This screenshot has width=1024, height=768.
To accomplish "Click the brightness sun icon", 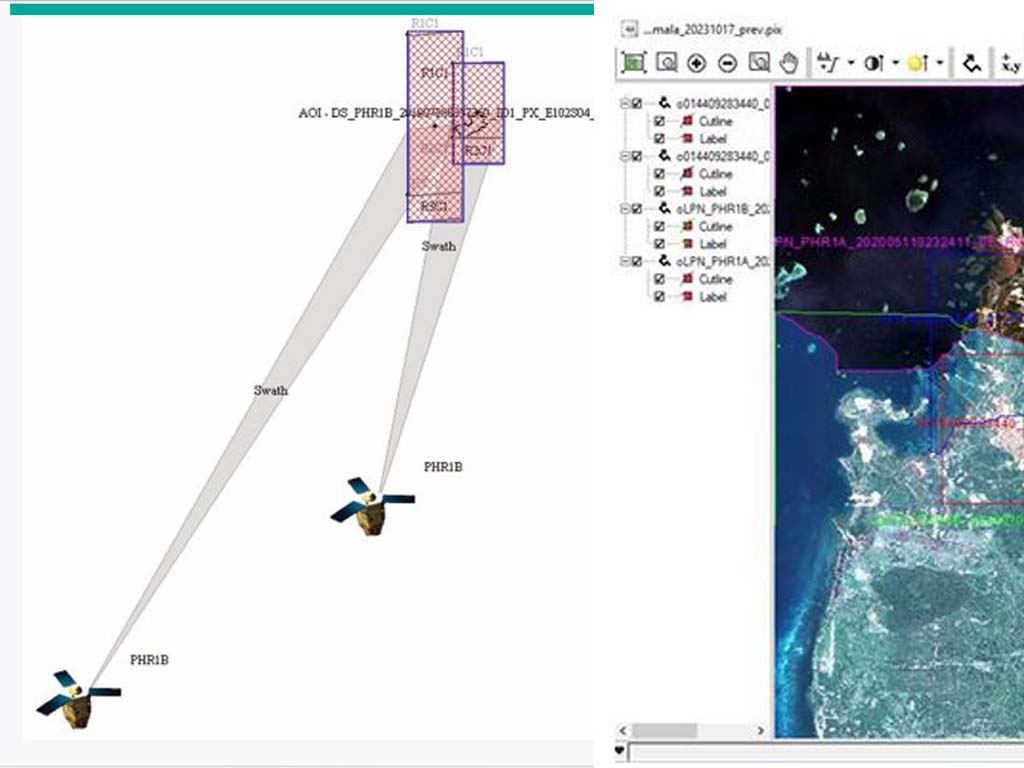I will coord(917,63).
